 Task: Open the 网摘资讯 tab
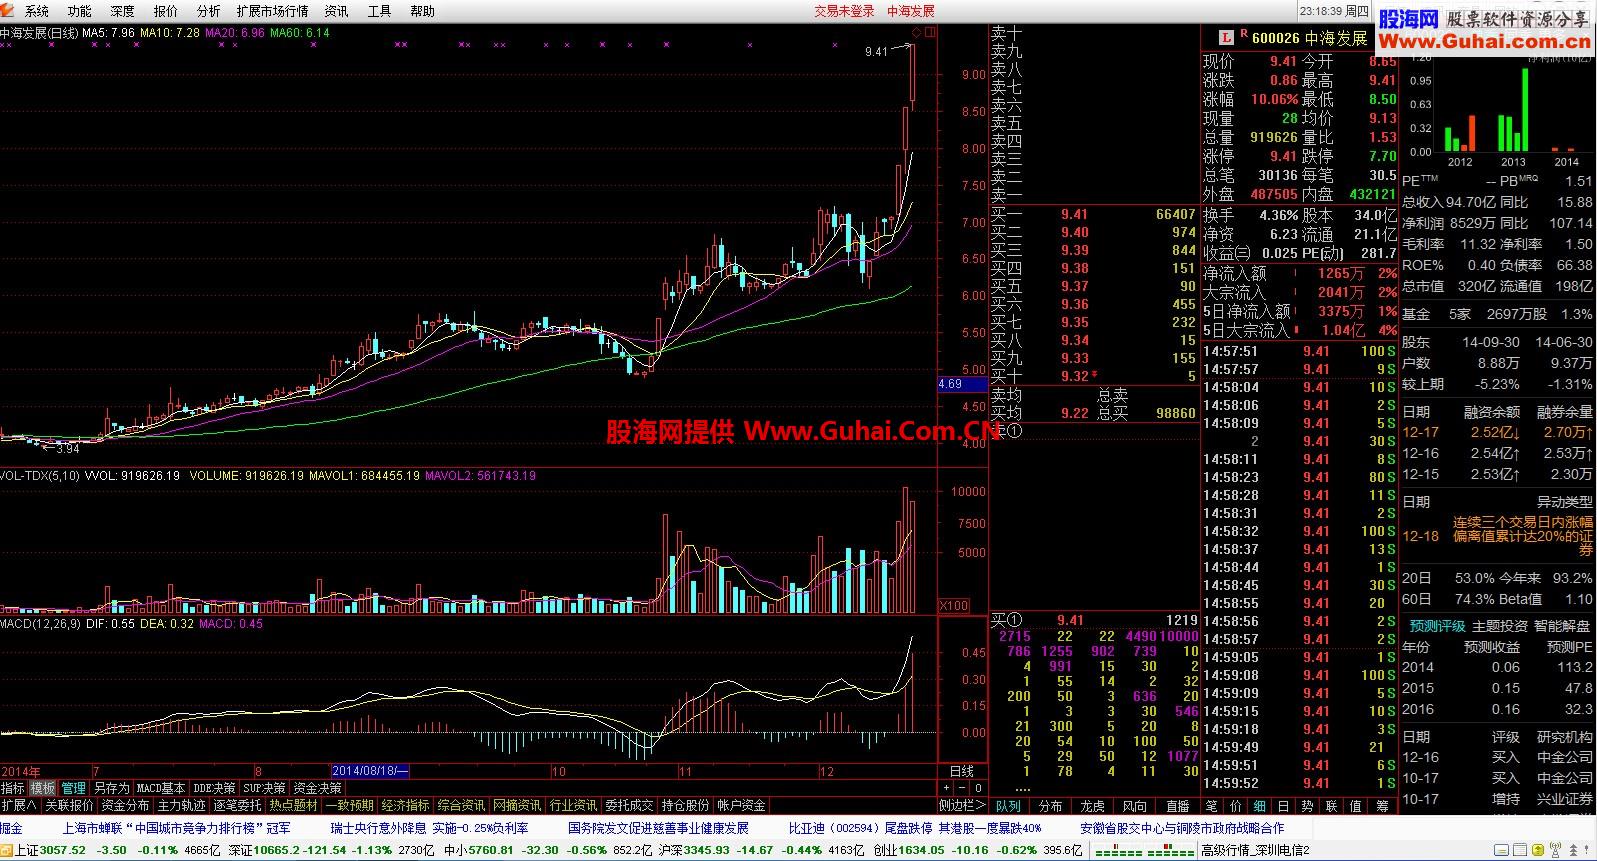[517, 805]
